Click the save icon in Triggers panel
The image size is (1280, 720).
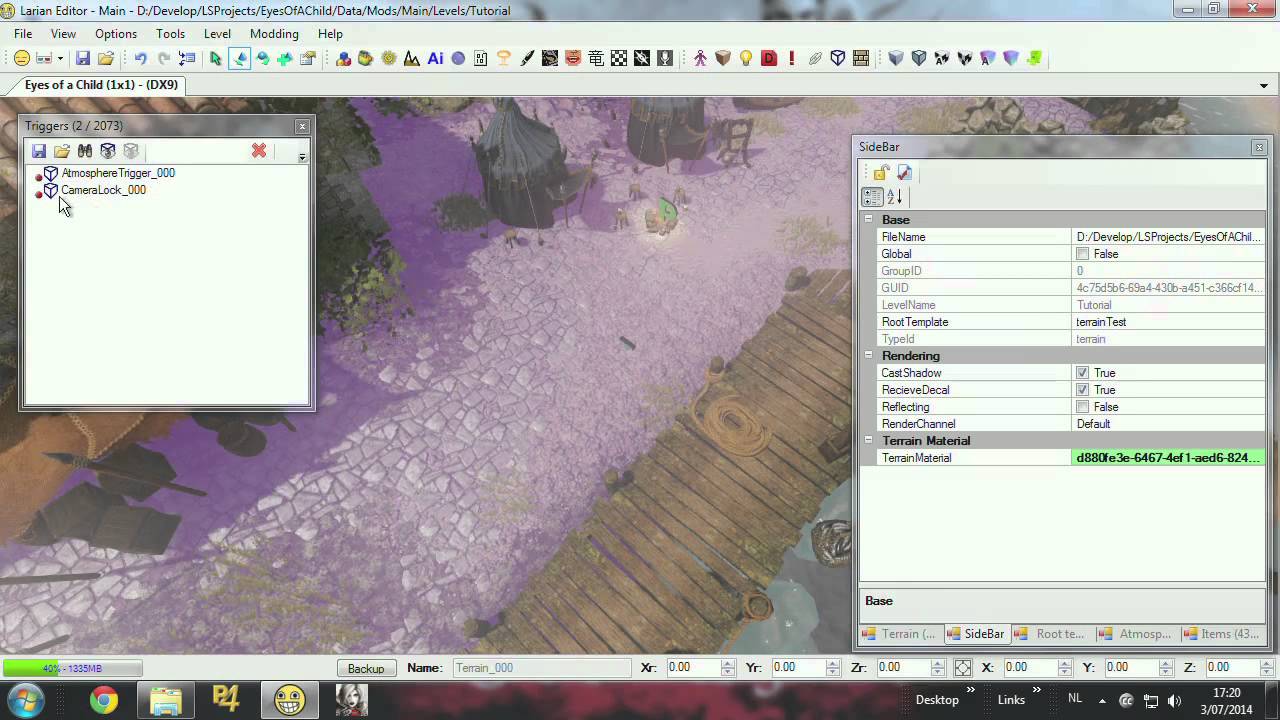[x=39, y=151]
